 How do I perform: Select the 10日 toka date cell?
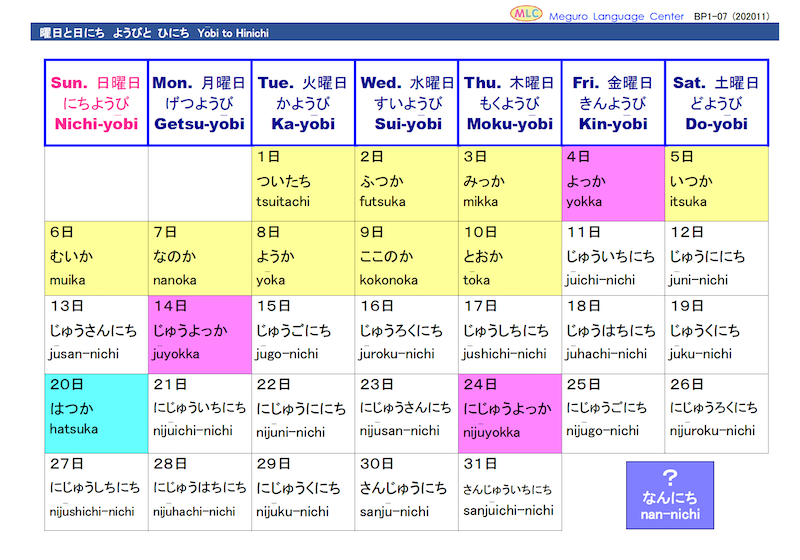(x=509, y=258)
